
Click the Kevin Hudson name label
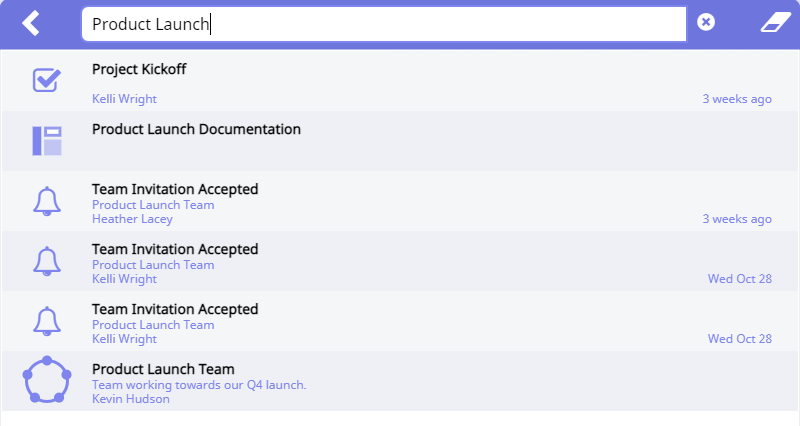tap(130, 399)
